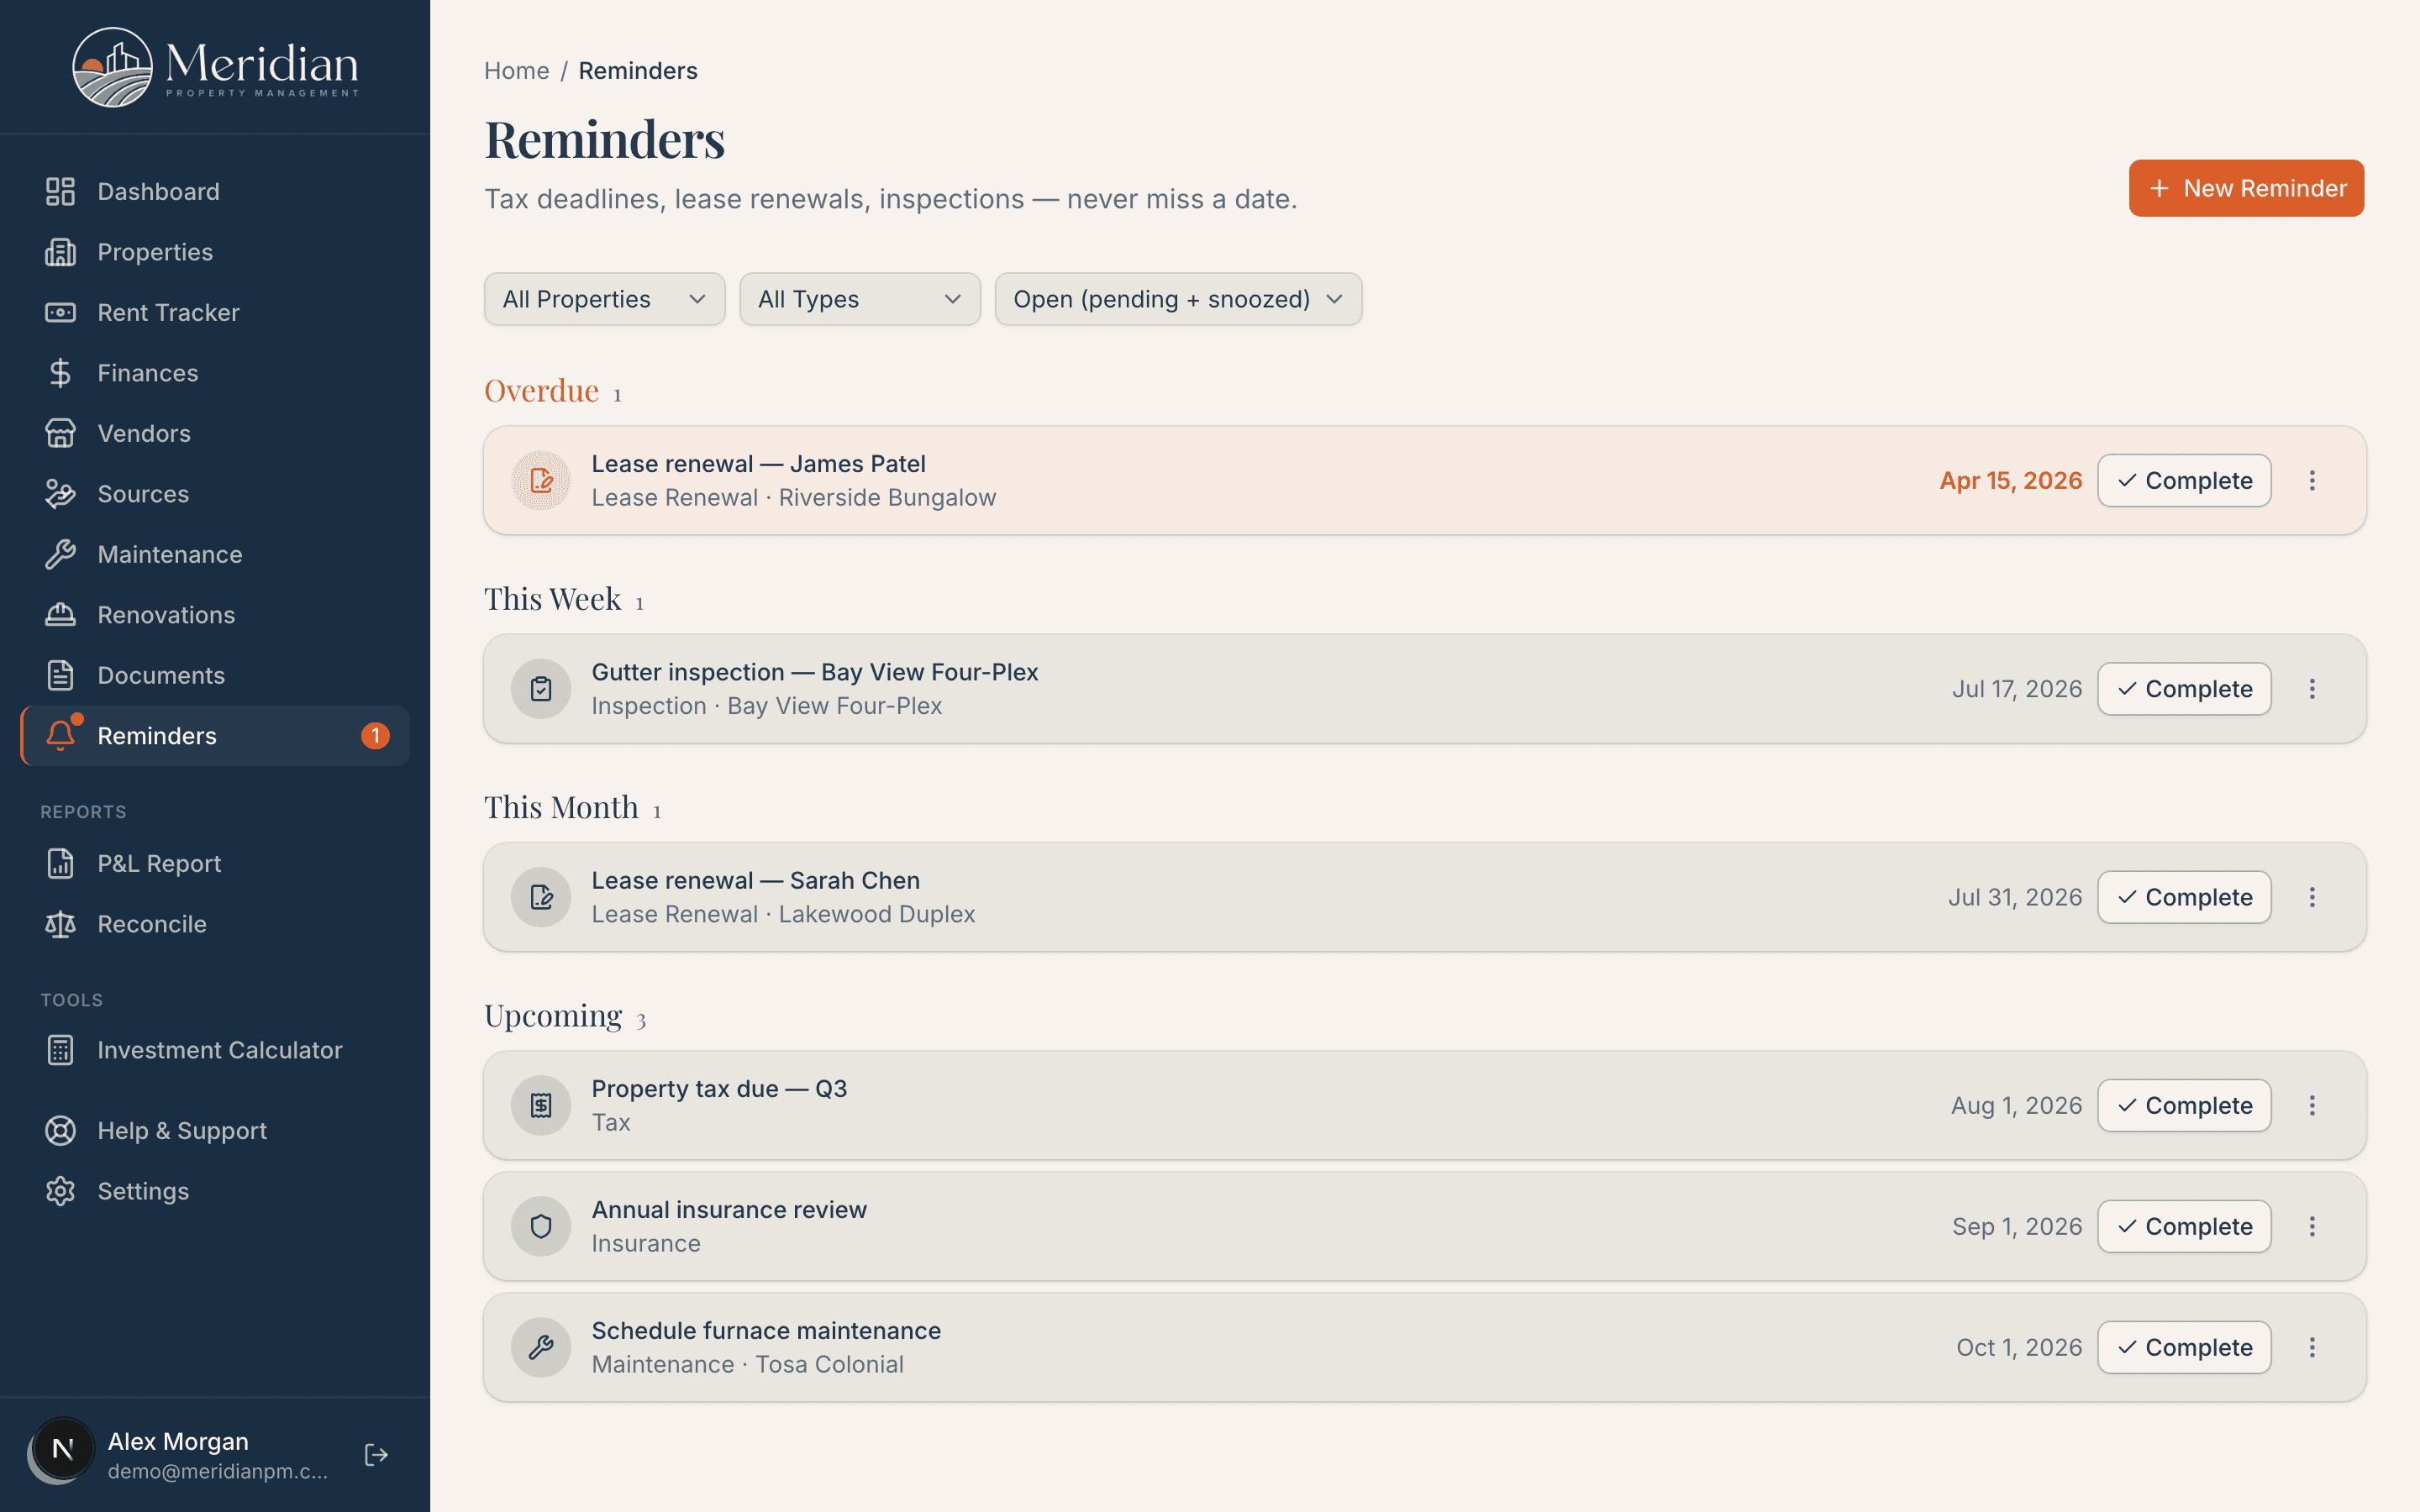This screenshot has height=1512, width=2420.
Task: Click the shield icon for Annual insurance review
Action: tap(541, 1226)
